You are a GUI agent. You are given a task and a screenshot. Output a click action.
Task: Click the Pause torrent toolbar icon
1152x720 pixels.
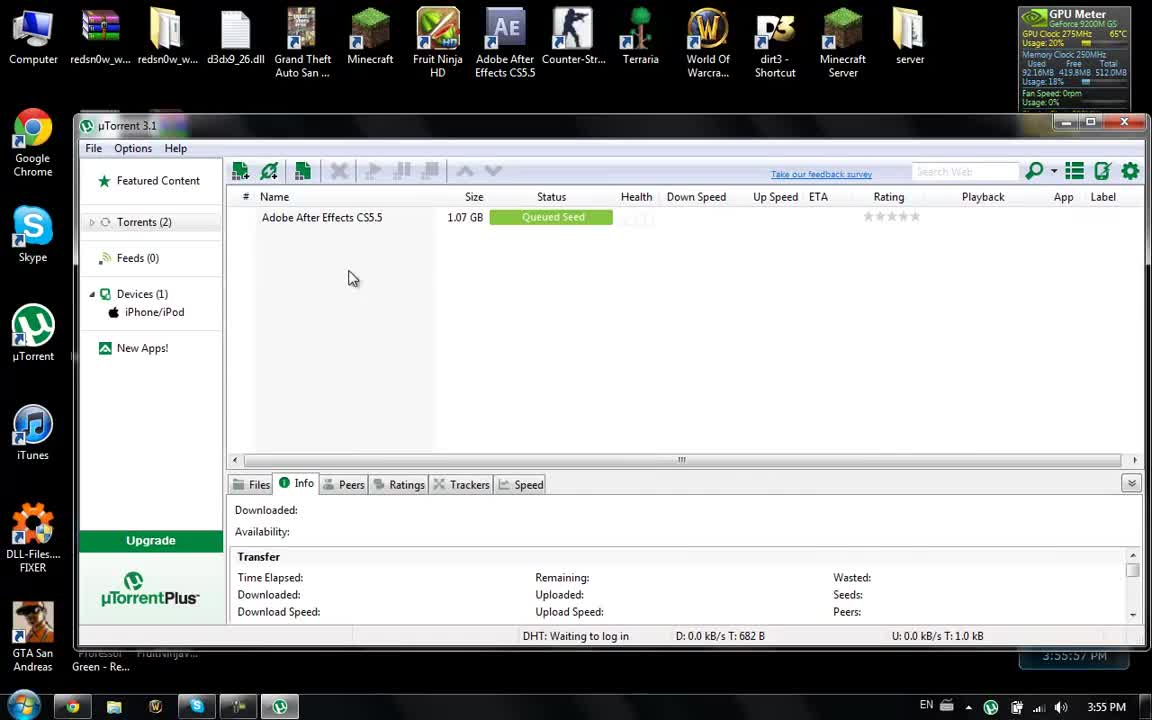(x=402, y=171)
